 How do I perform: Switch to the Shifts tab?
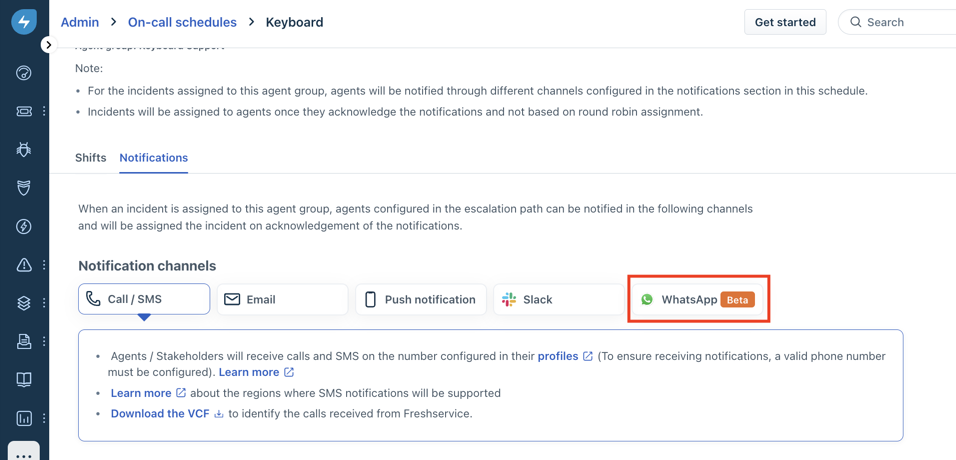click(x=90, y=158)
